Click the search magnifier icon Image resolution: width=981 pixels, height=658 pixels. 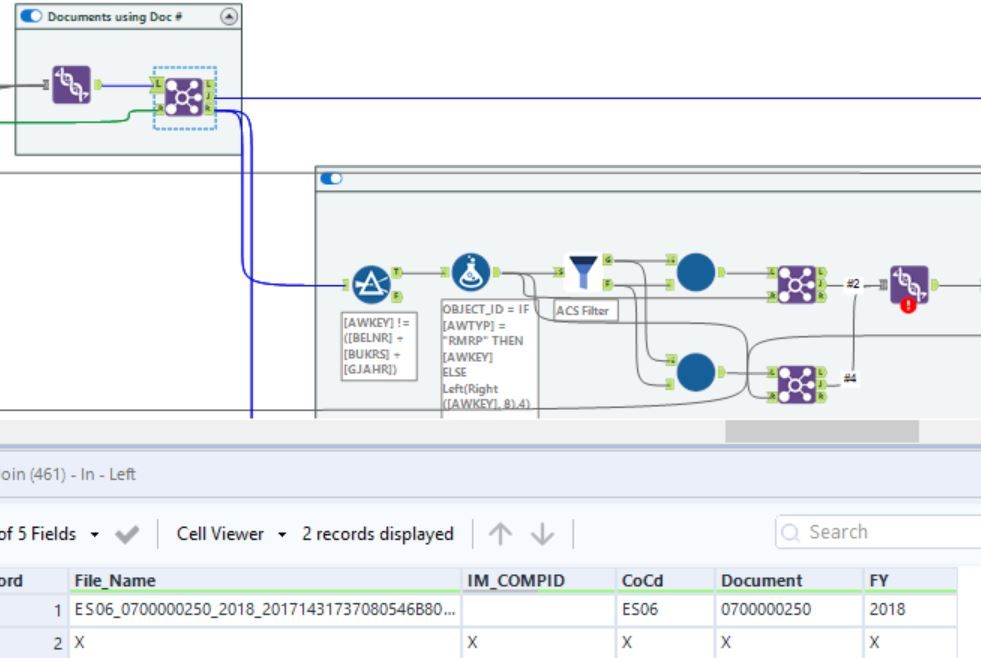point(790,533)
